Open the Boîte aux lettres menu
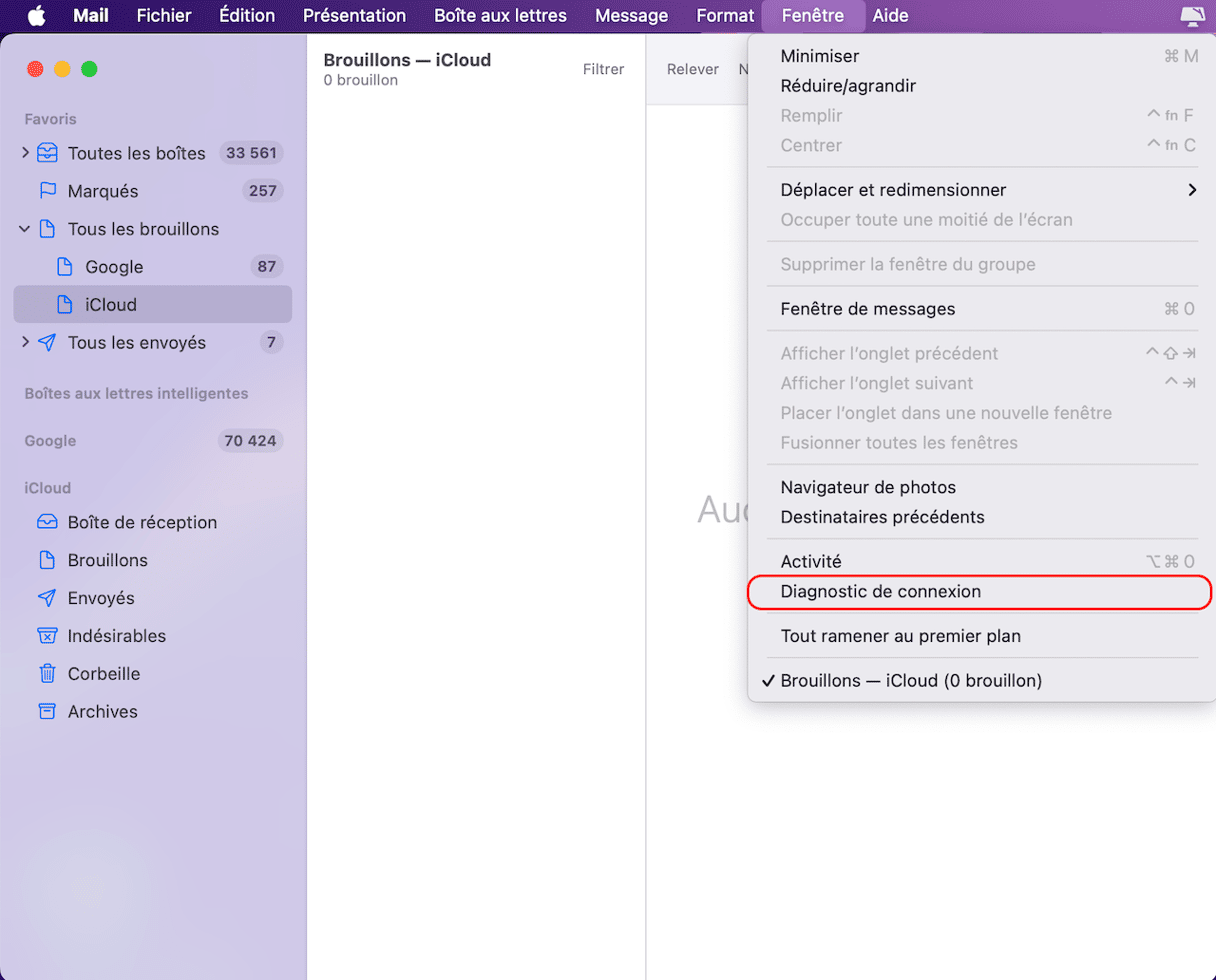Screen dimensions: 1216x980 coord(500,15)
